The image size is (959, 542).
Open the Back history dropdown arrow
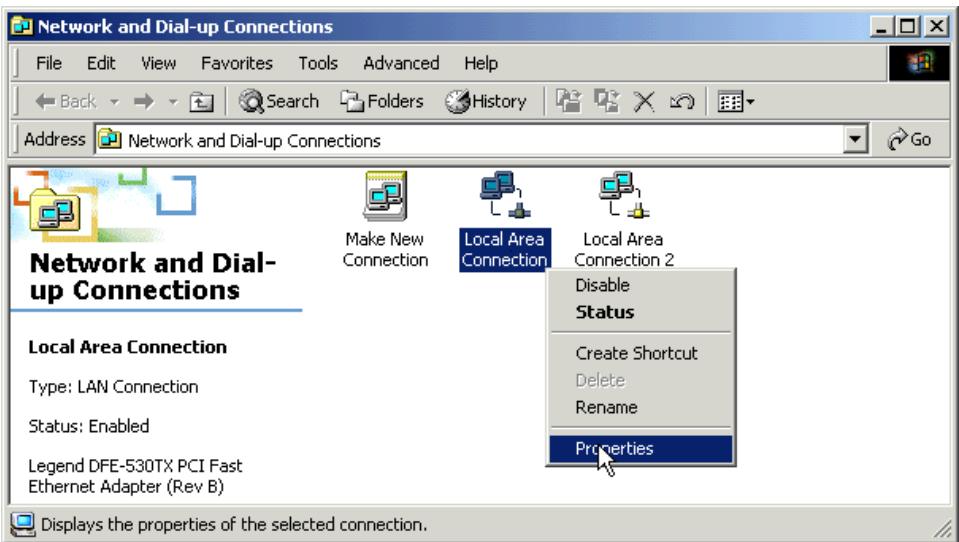(114, 102)
